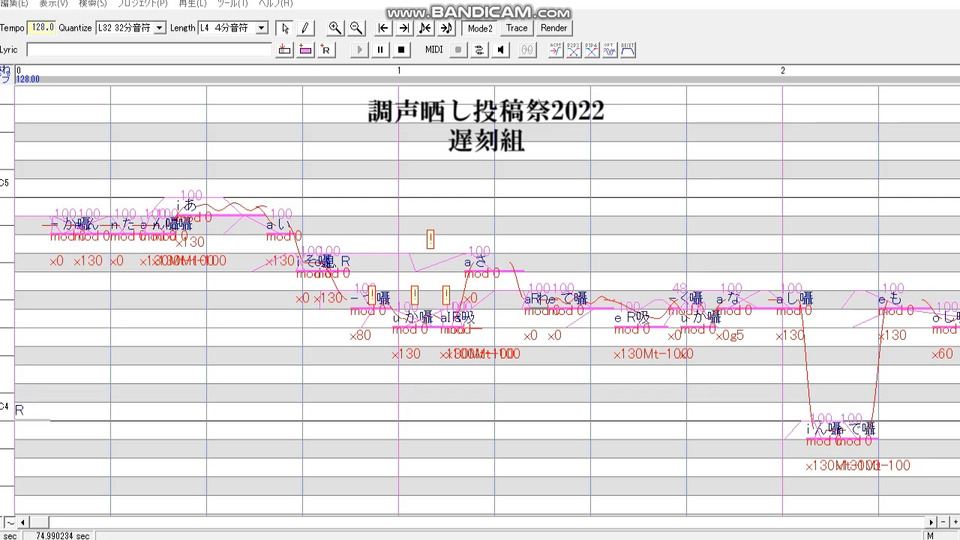
Task: Toggle the speaker sound icon
Action: click(x=501, y=50)
